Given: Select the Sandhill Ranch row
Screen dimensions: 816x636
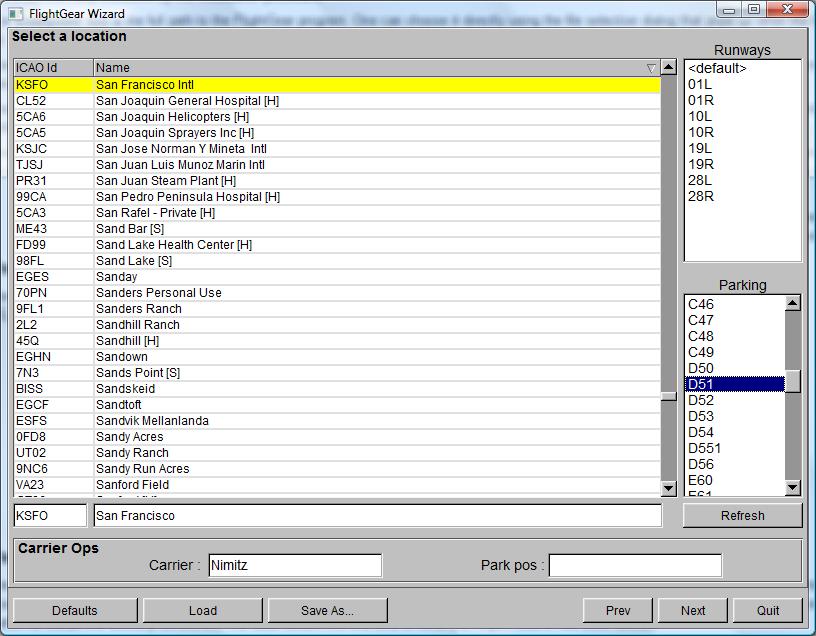Looking at the screenshot, I should (x=337, y=325).
